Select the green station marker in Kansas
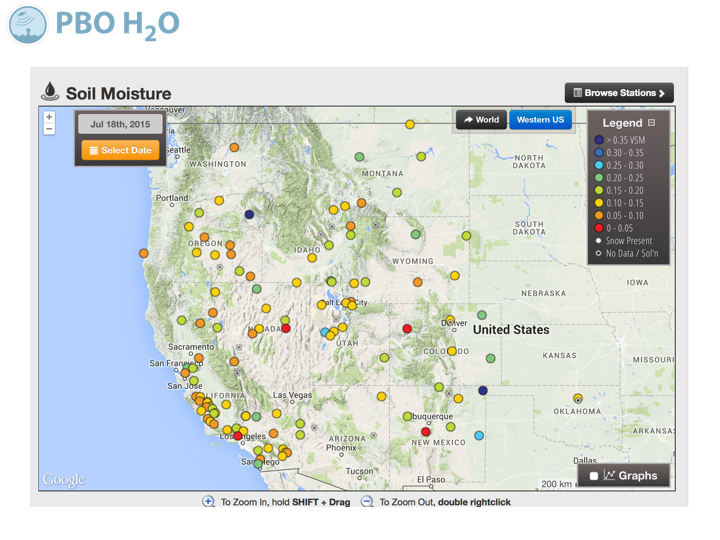Image resolution: width=720 pixels, height=540 pixels. pos(490,358)
